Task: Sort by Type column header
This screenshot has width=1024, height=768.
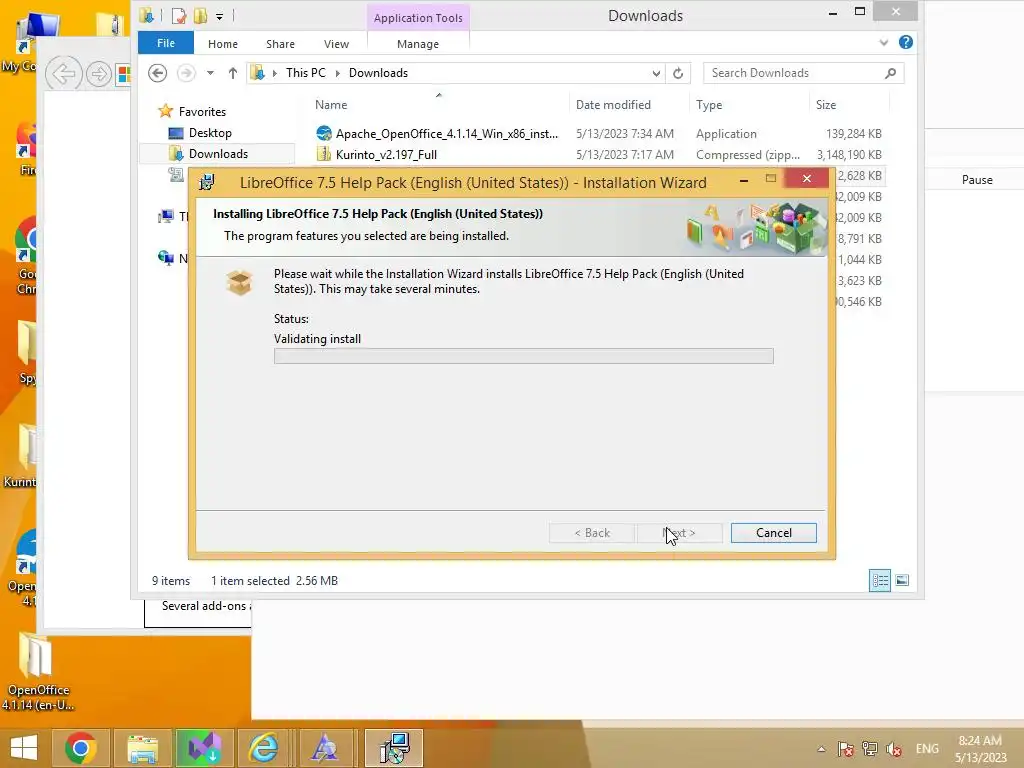Action: pyautogui.click(x=709, y=104)
